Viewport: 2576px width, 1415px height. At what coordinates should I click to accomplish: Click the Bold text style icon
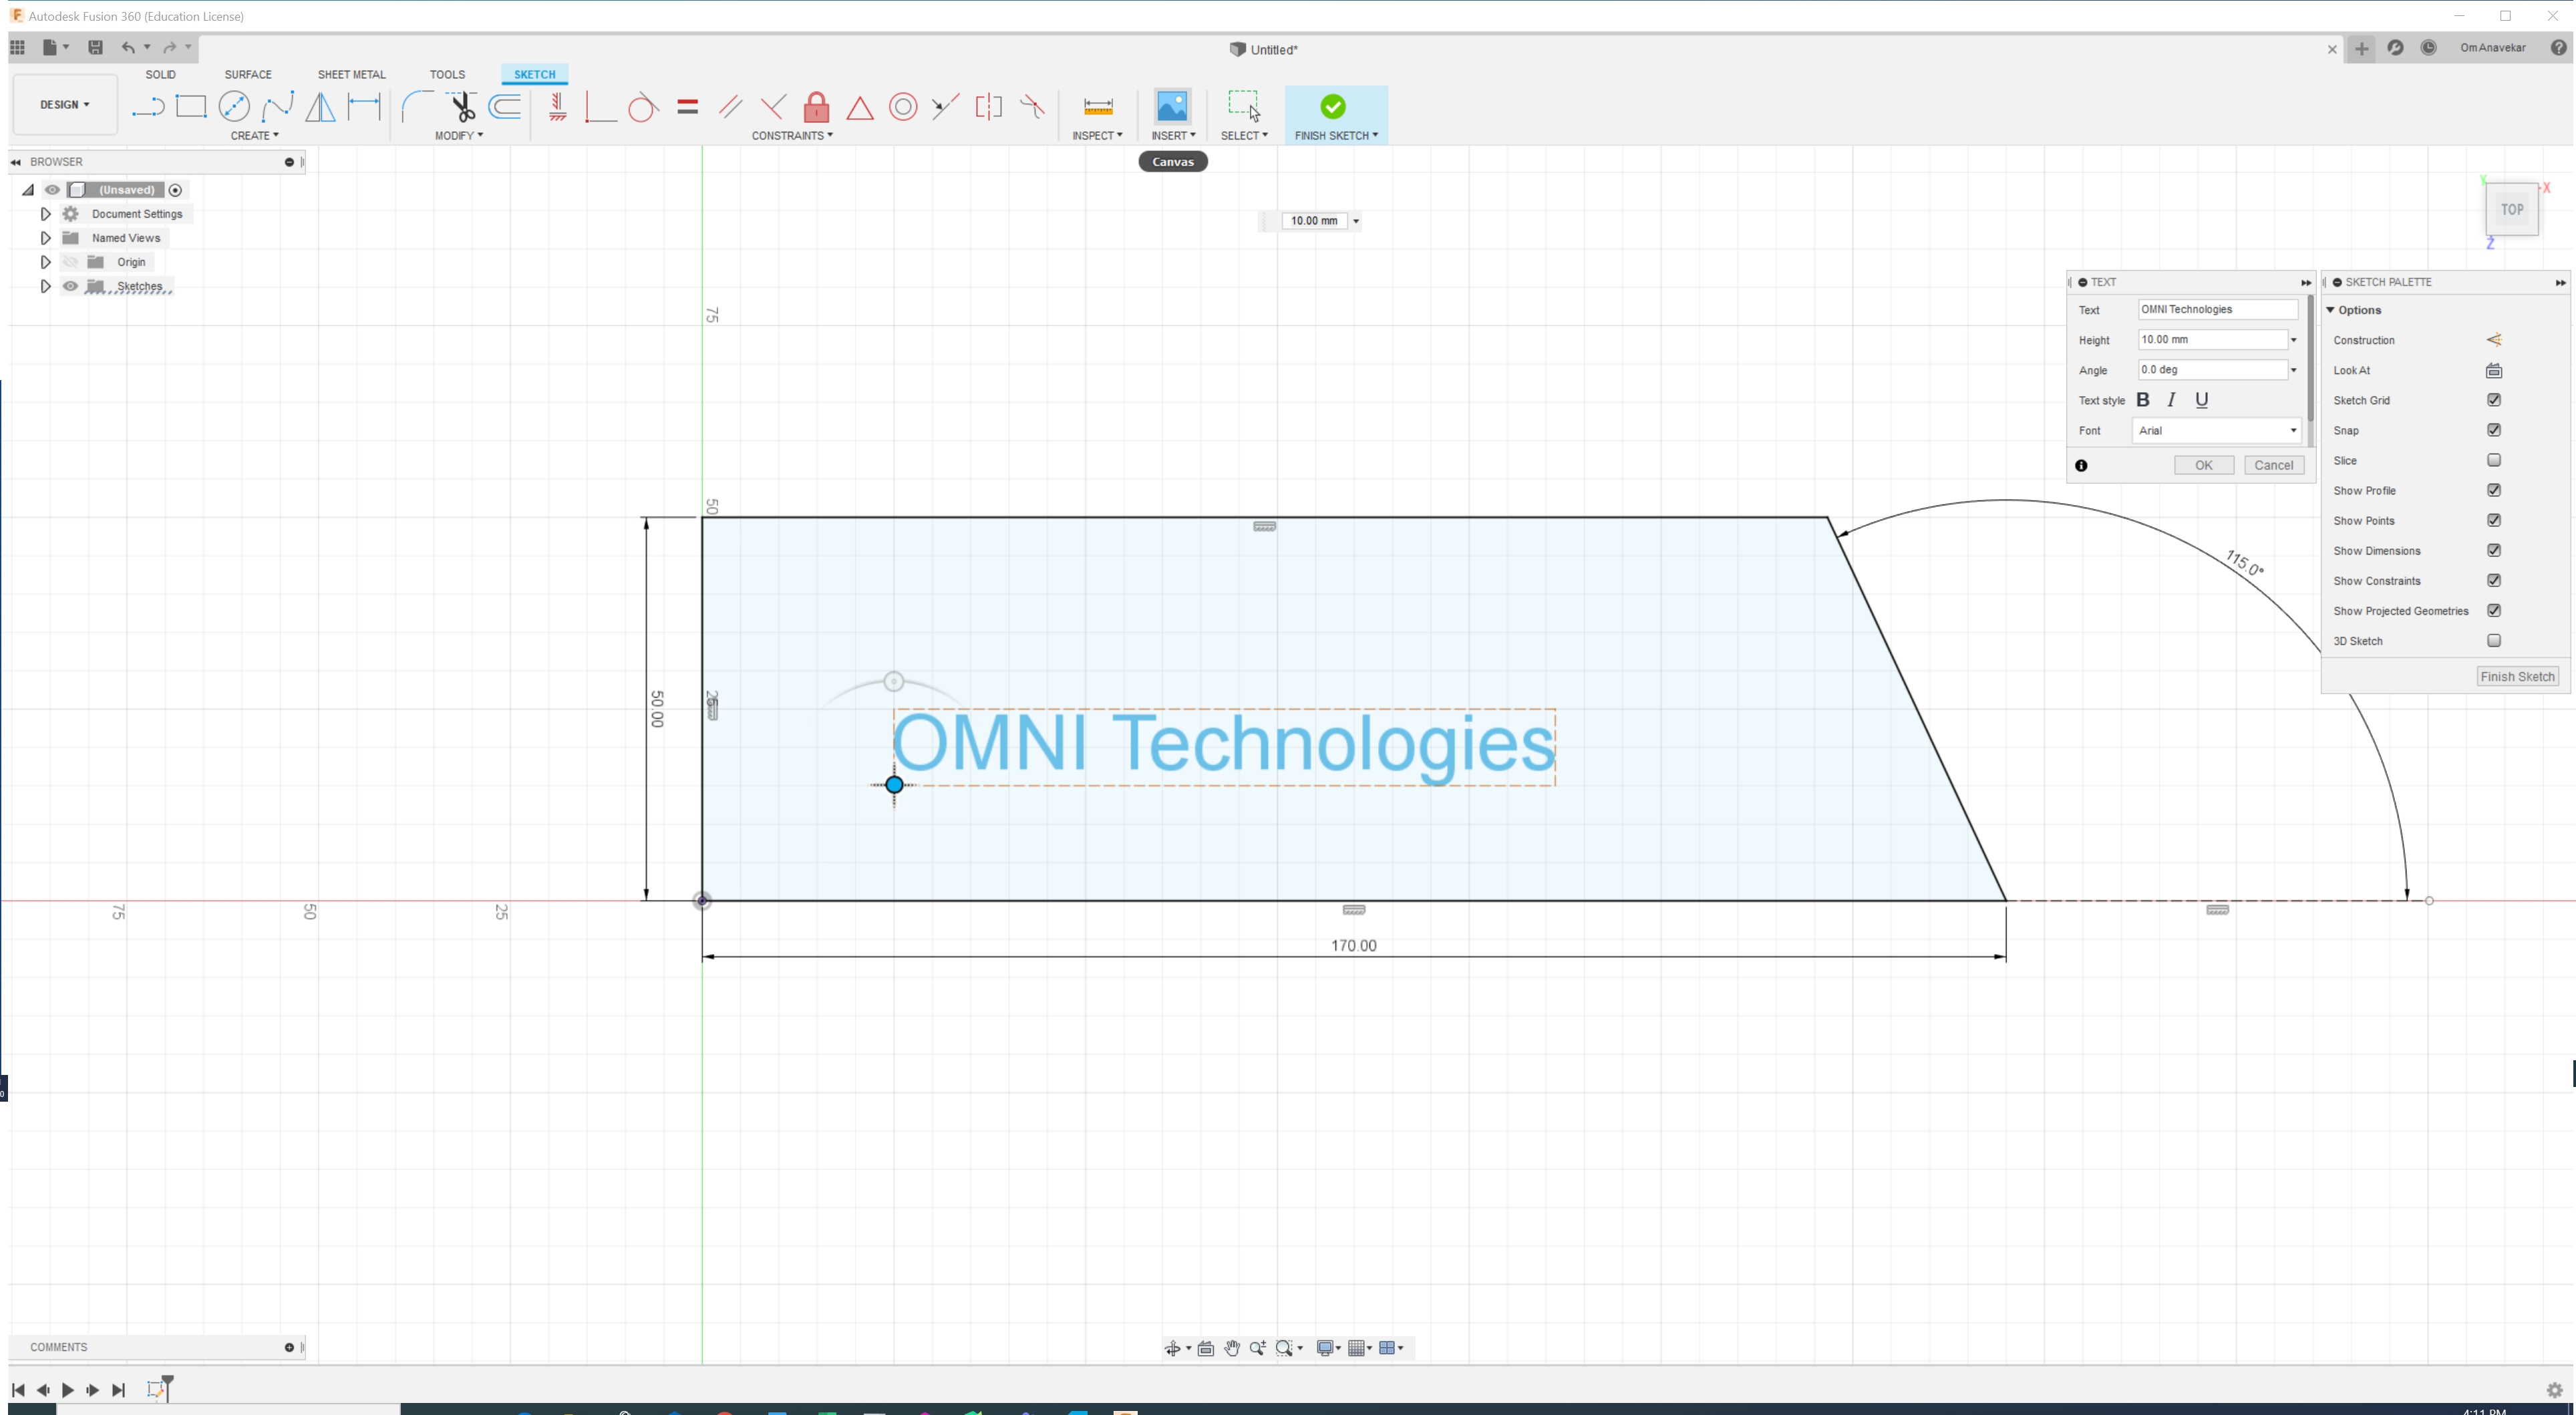pyautogui.click(x=2142, y=400)
